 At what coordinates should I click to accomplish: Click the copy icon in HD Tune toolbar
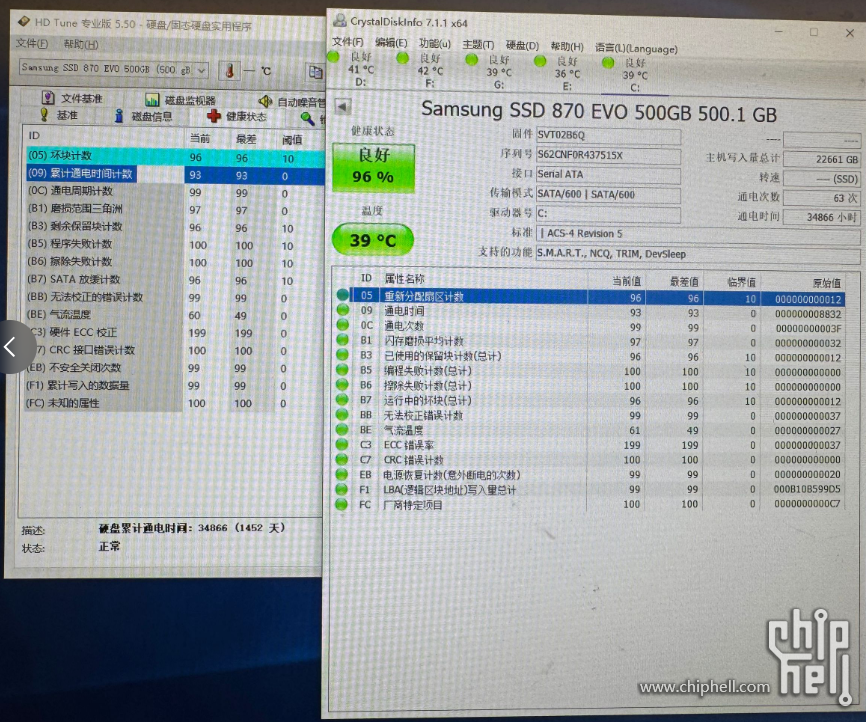(315, 72)
